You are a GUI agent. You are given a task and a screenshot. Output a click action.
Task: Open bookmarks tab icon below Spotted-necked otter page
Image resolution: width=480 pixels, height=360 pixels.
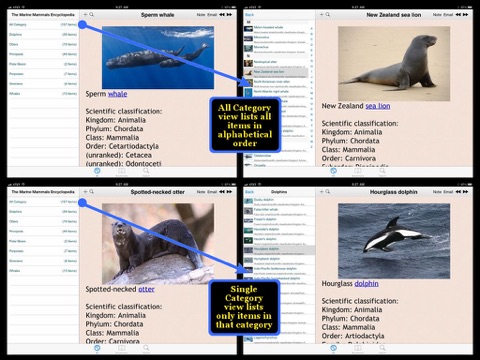coord(121,349)
